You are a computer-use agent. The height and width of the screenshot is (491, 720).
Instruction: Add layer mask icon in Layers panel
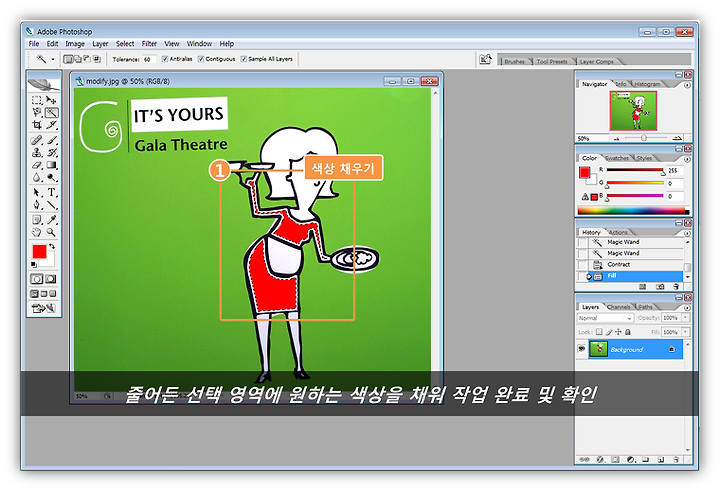(x=615, y=459)
